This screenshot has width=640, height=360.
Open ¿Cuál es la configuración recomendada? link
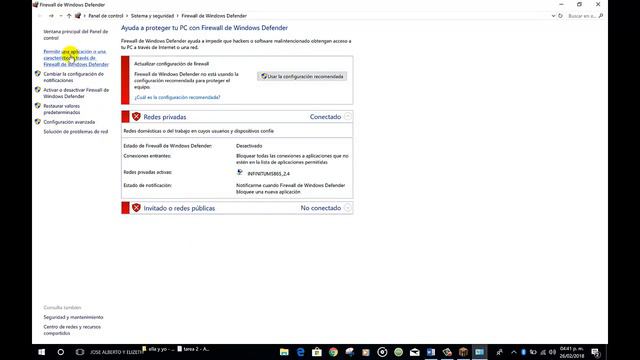(177, 97)
